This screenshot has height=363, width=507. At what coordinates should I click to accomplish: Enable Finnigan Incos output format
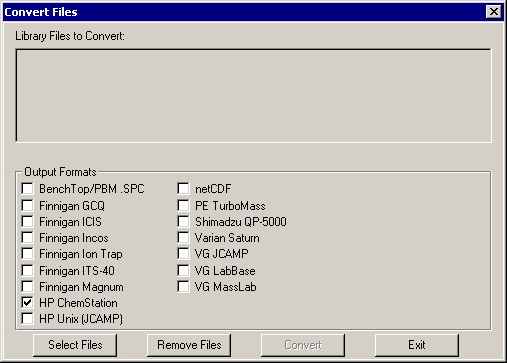(27, 238)
